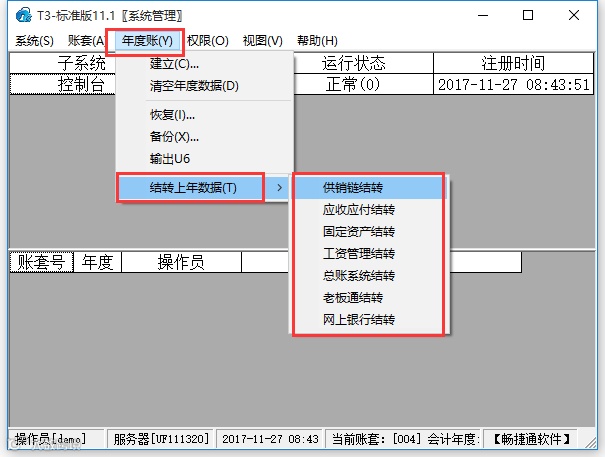Select 工资管理结转 submenu entry
Image resolution: width=605 pixels, height=457 pixels.
(x=368, y=254)
